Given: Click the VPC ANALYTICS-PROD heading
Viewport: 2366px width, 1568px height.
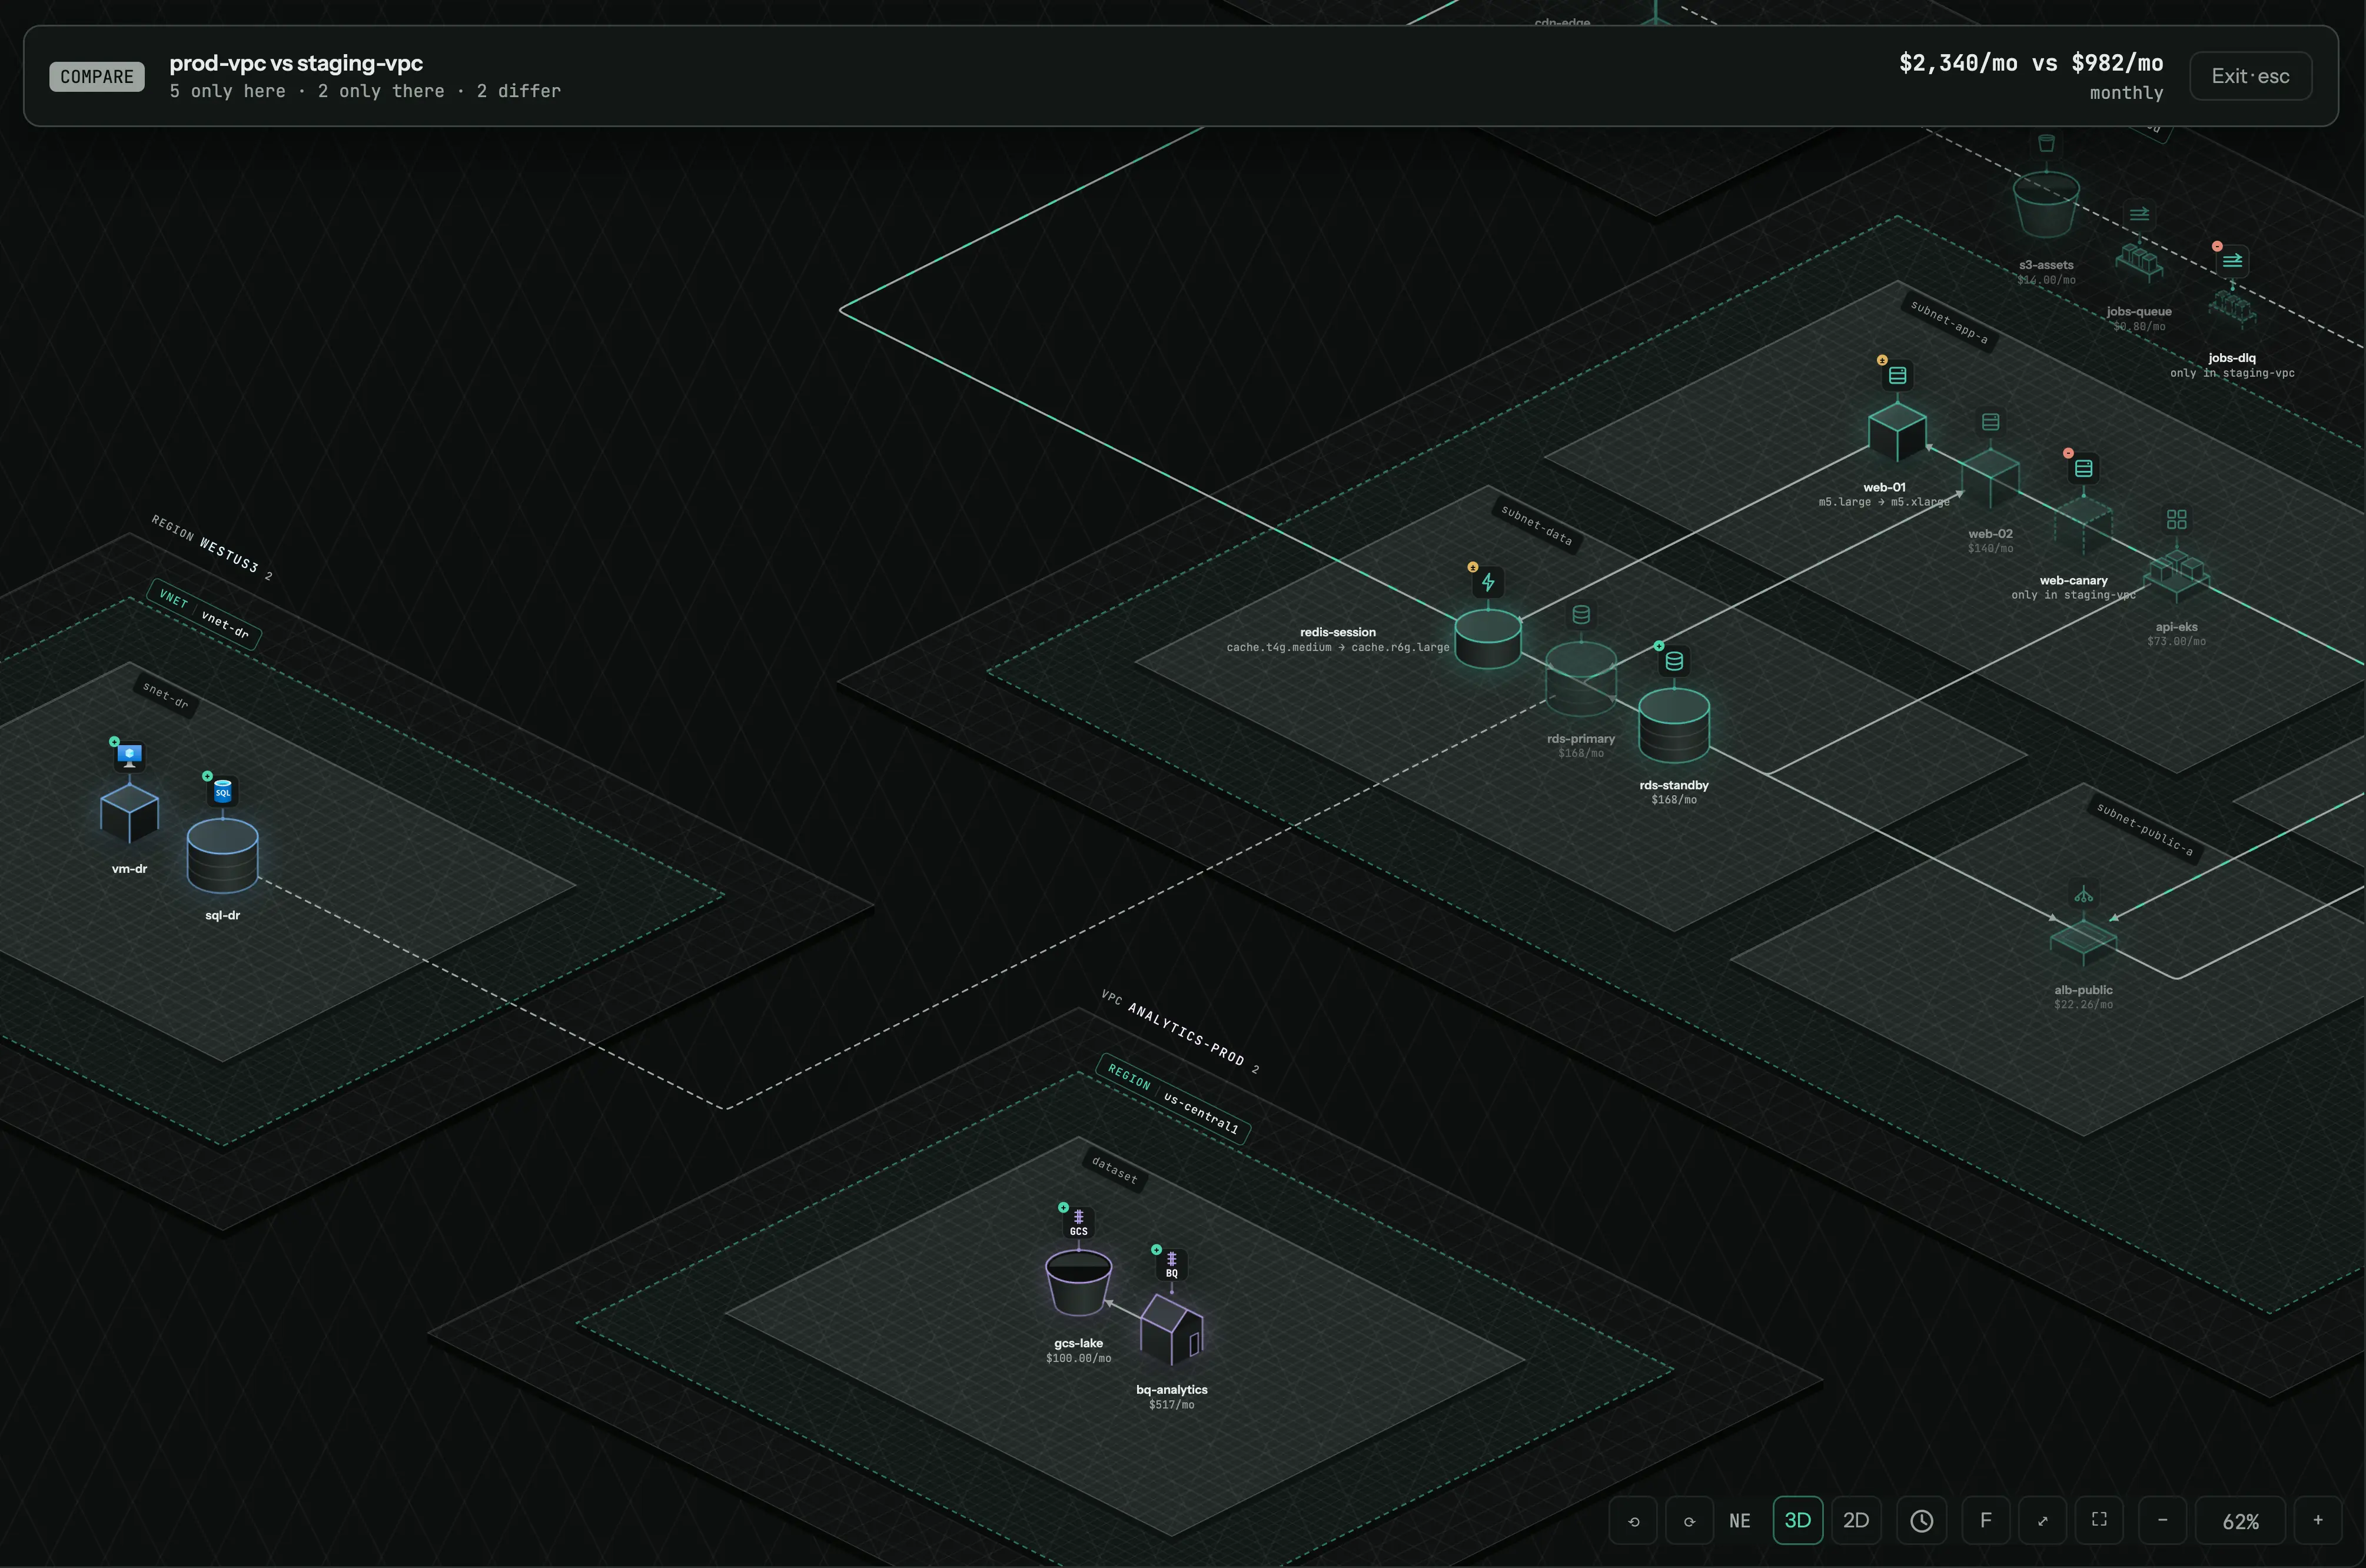Looking at the screenshot, I should 1180,1032.
